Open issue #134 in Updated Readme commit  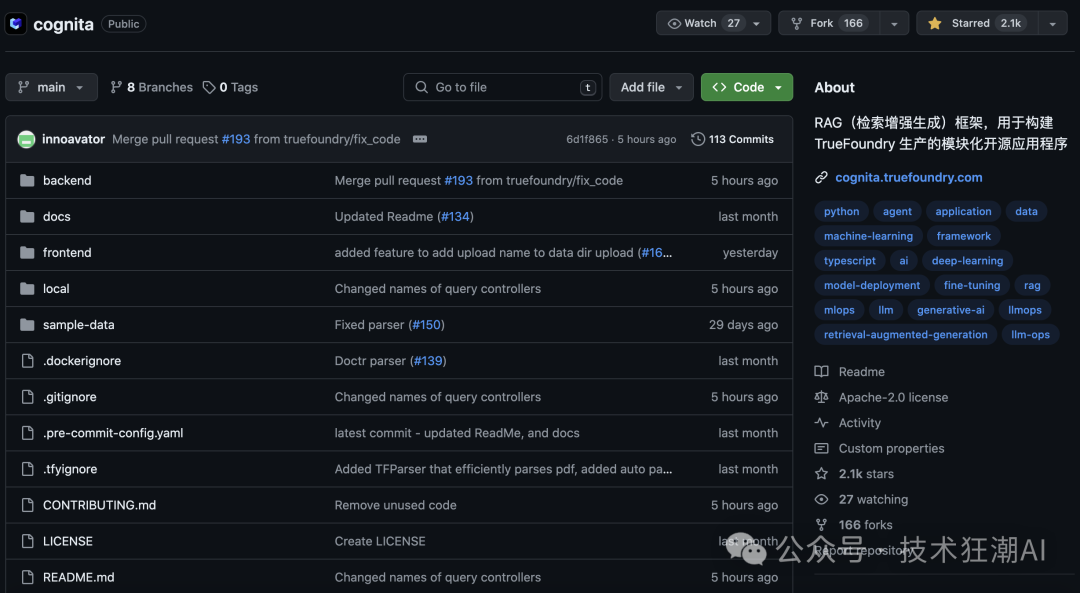click(x=455, y=216)
